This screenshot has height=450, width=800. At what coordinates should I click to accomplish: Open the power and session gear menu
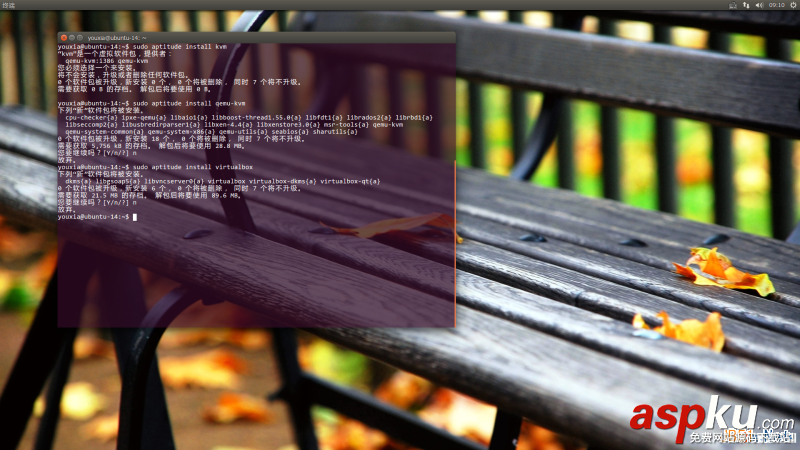pos(794,5)
